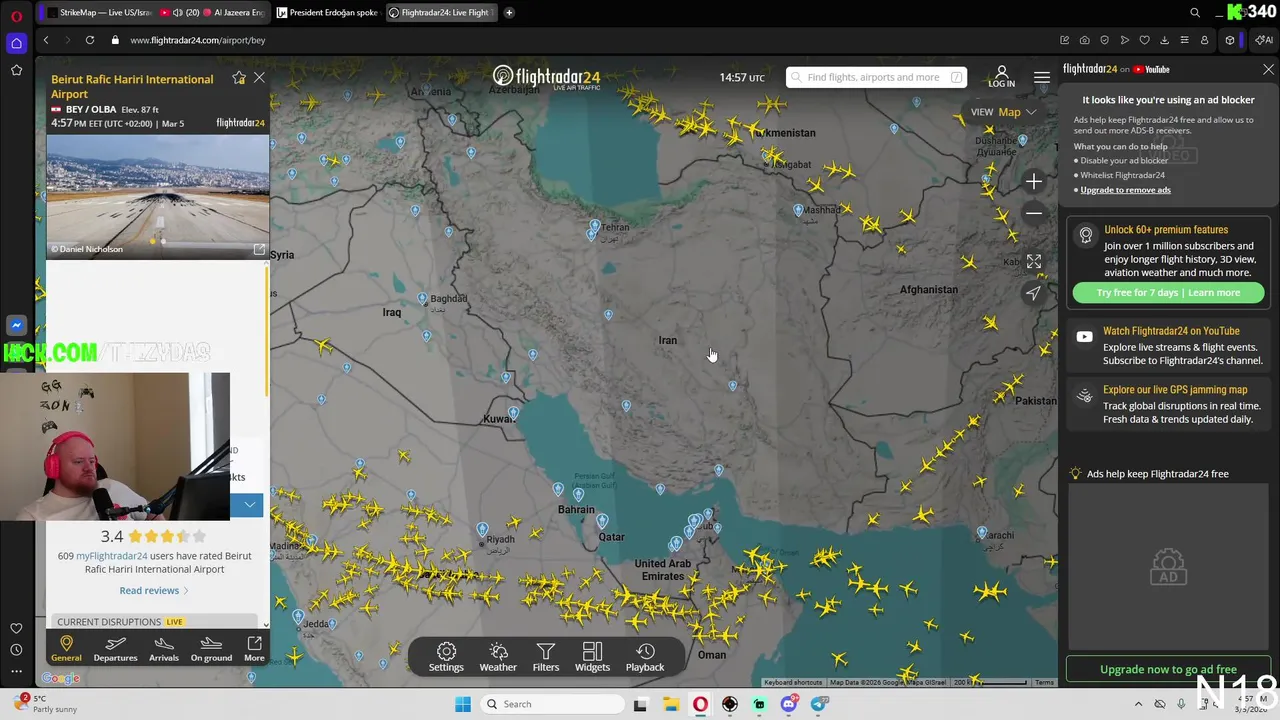Open Opera tab search magnifier
The image size is (1280, 720).
click(1195, 13)
